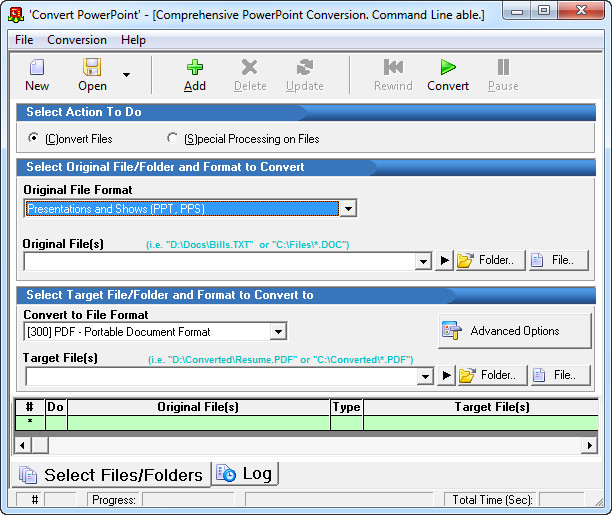Click the left arrow of the horizontal scrollbar
The image size is (612, 515).
pos(22,446)
